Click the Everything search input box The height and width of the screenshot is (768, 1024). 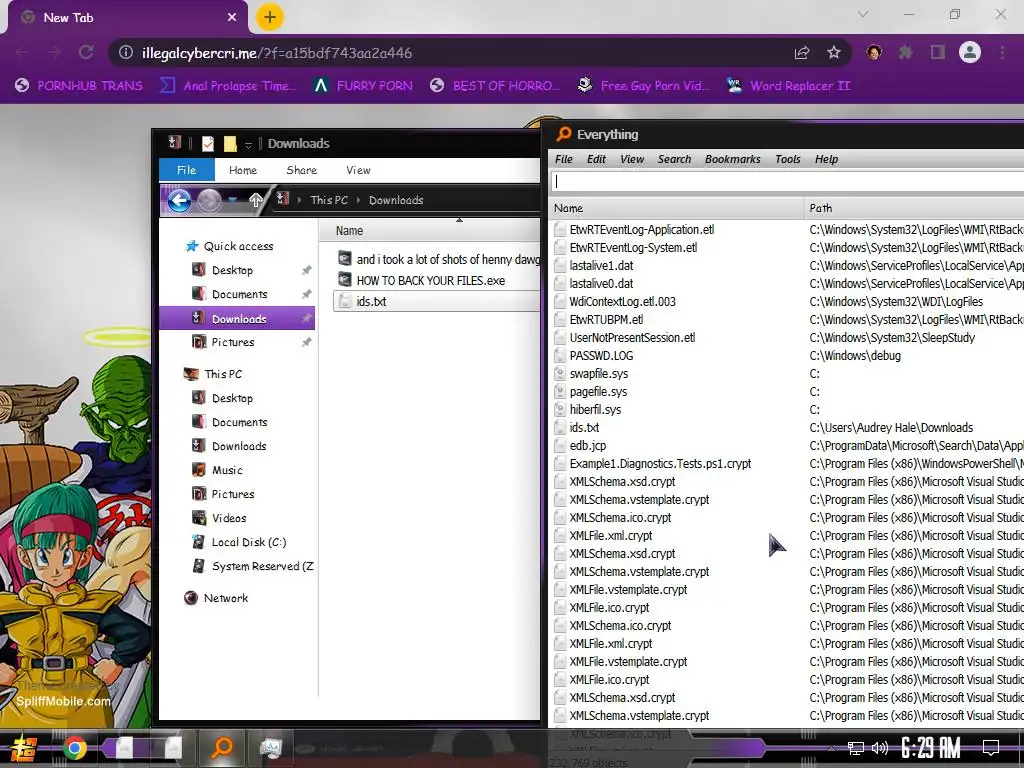[787, 182]
